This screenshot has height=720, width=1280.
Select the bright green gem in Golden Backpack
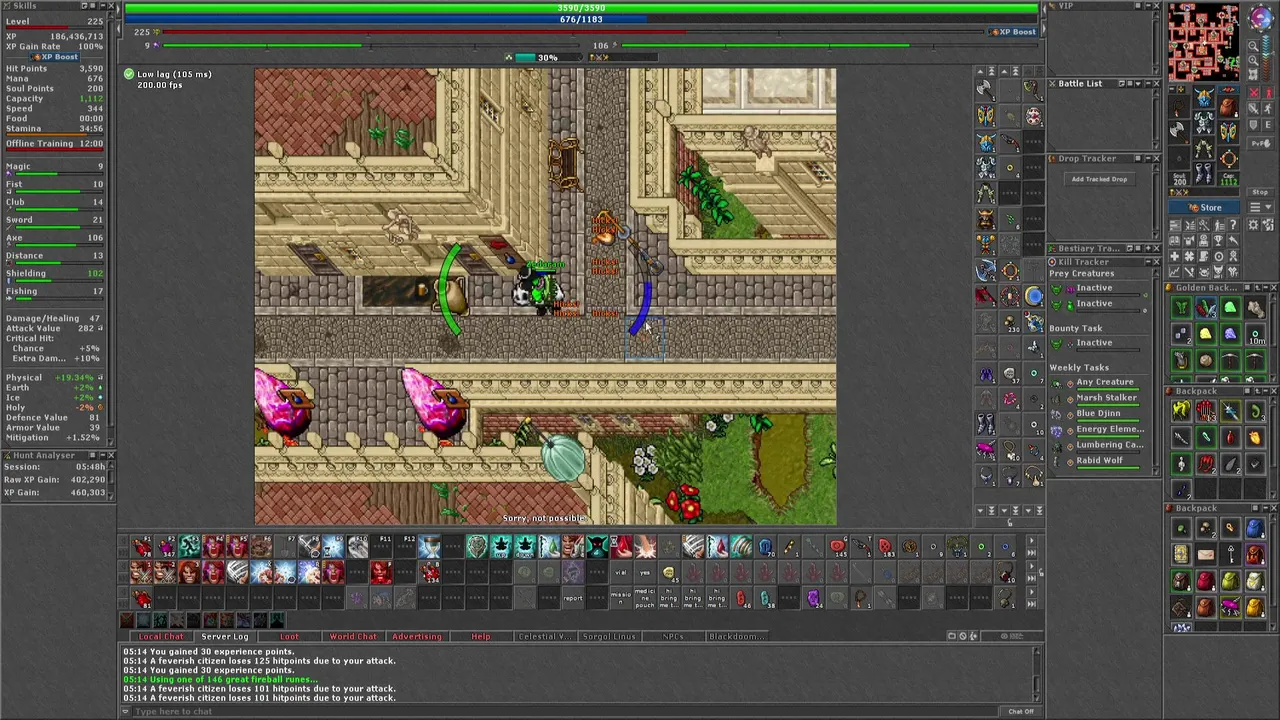pyautogui.click(x=1231, y=307)
